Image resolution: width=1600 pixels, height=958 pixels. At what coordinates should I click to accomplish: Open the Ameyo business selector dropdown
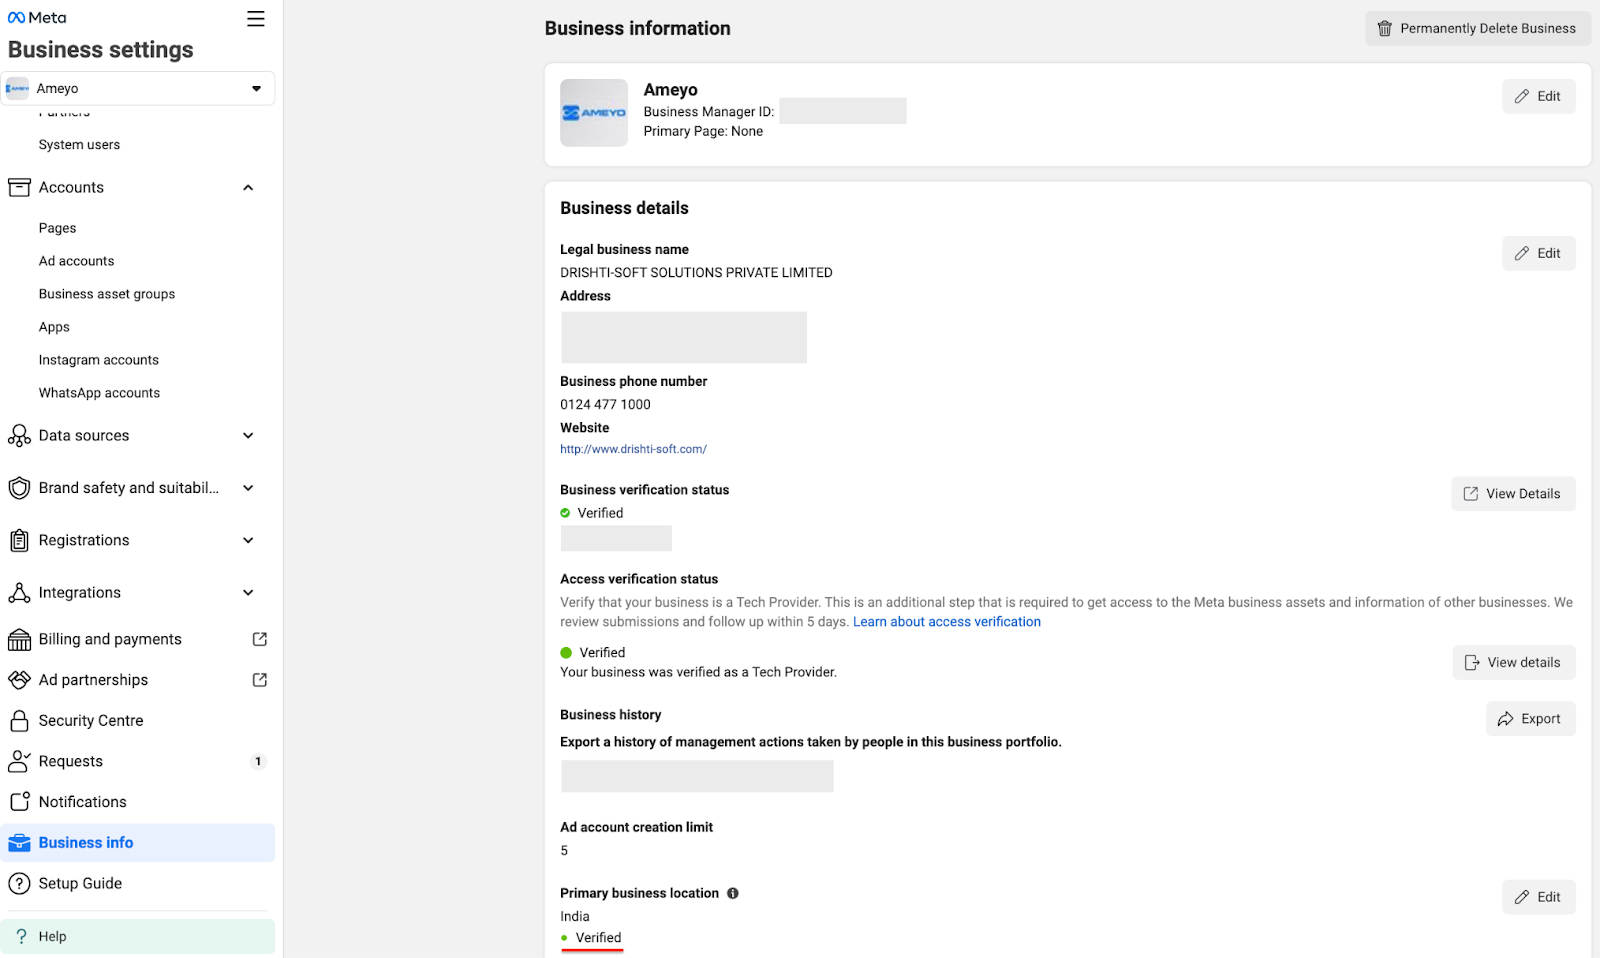[138, 88]
